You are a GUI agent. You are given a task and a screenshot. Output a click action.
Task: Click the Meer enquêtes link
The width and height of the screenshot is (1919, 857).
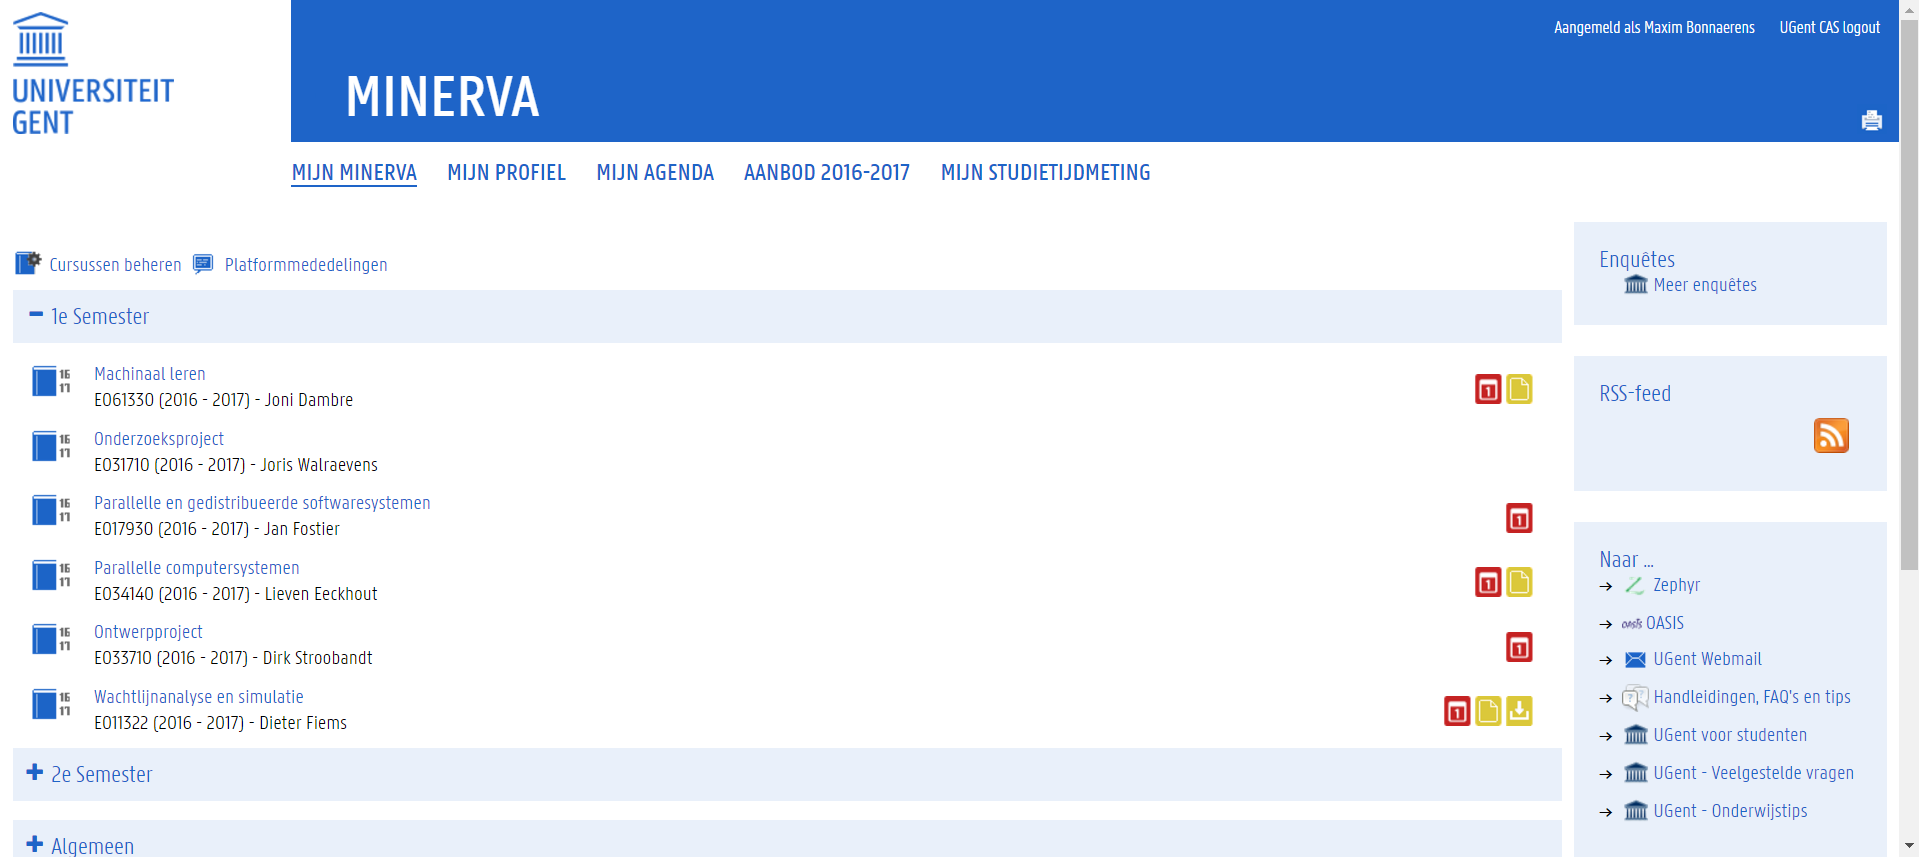[1705, 285]
